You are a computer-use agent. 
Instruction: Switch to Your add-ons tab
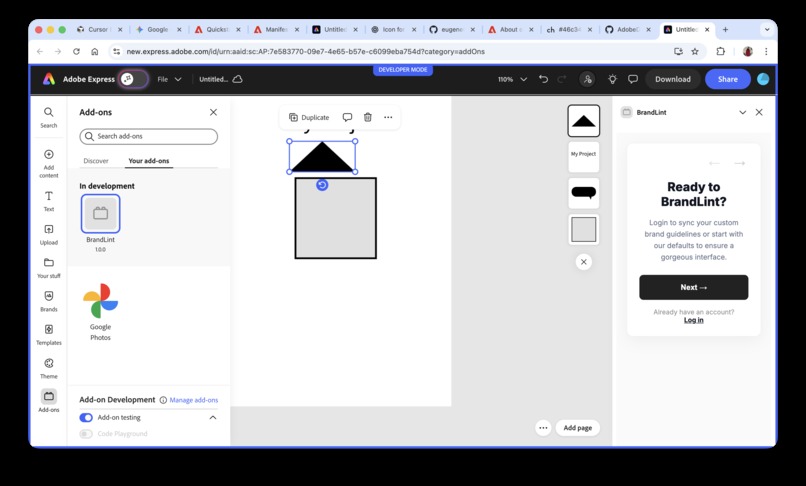pos(149,161)
